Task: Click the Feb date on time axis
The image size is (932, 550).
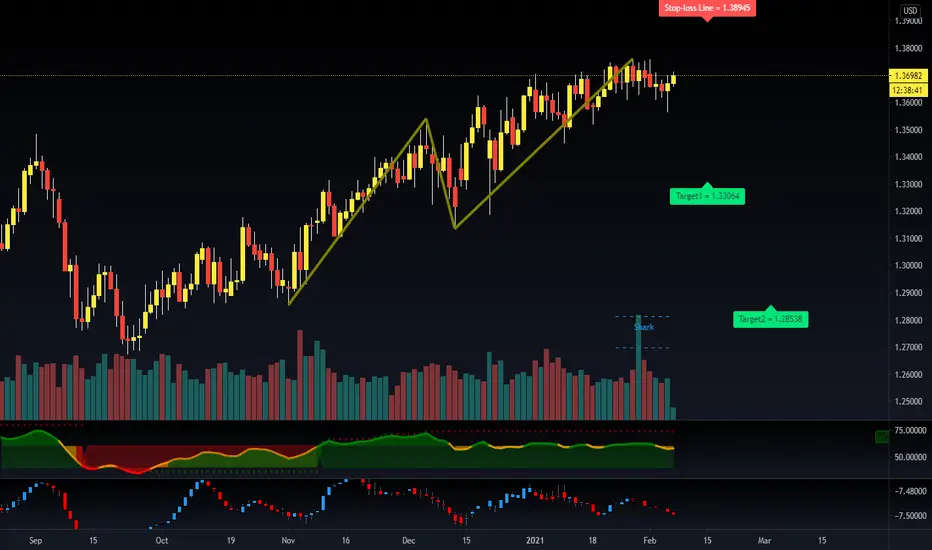Action: coord(650,540)
